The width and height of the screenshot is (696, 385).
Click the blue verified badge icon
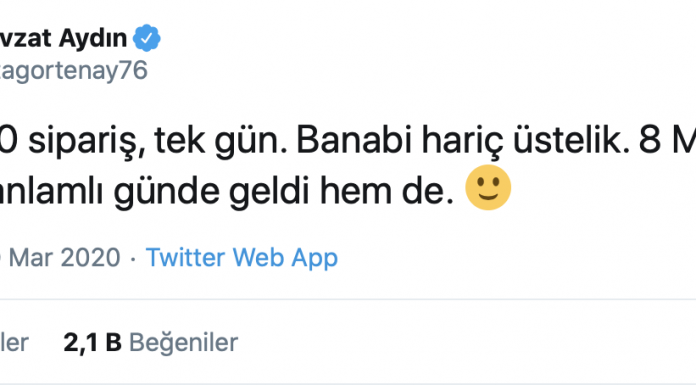(x=147, y=38)
